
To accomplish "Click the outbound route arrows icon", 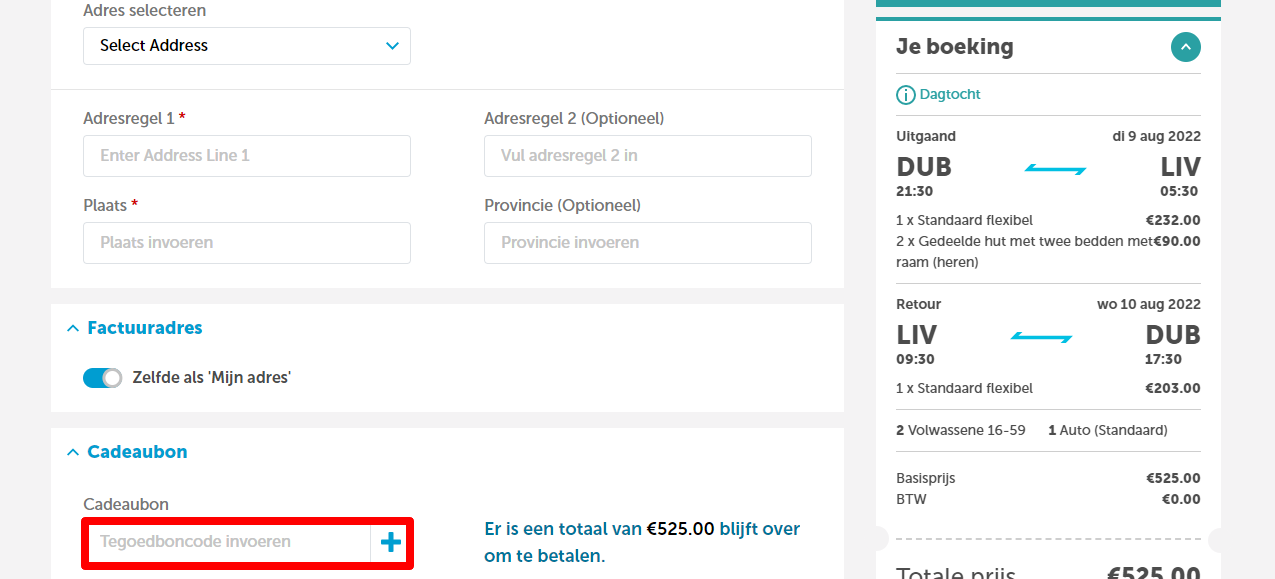I will (x=1055, y=170).
